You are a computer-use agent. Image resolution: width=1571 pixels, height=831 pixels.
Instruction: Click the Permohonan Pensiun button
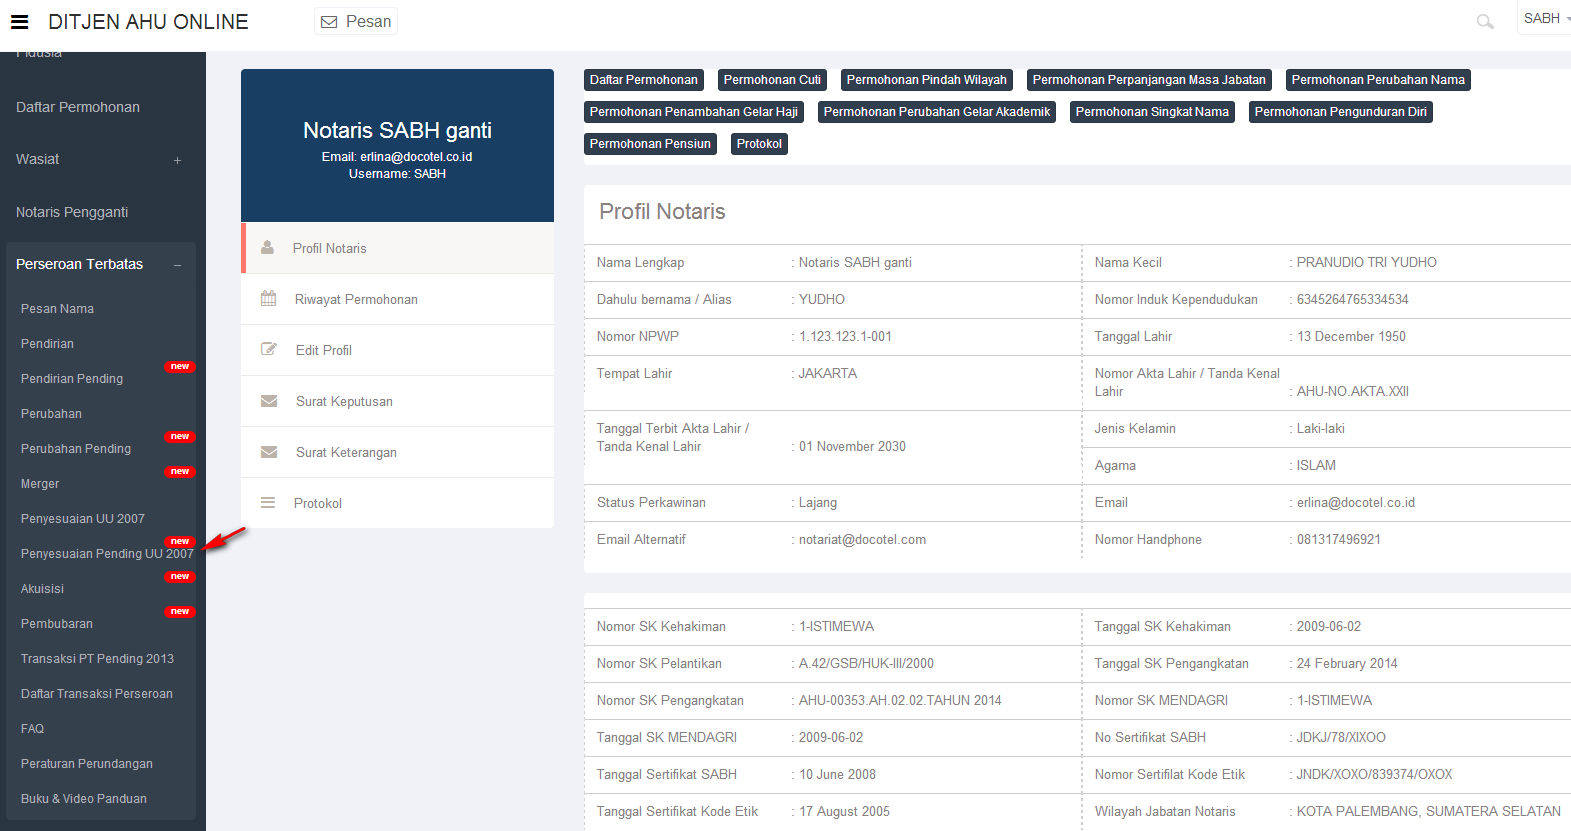pos(650,144)
